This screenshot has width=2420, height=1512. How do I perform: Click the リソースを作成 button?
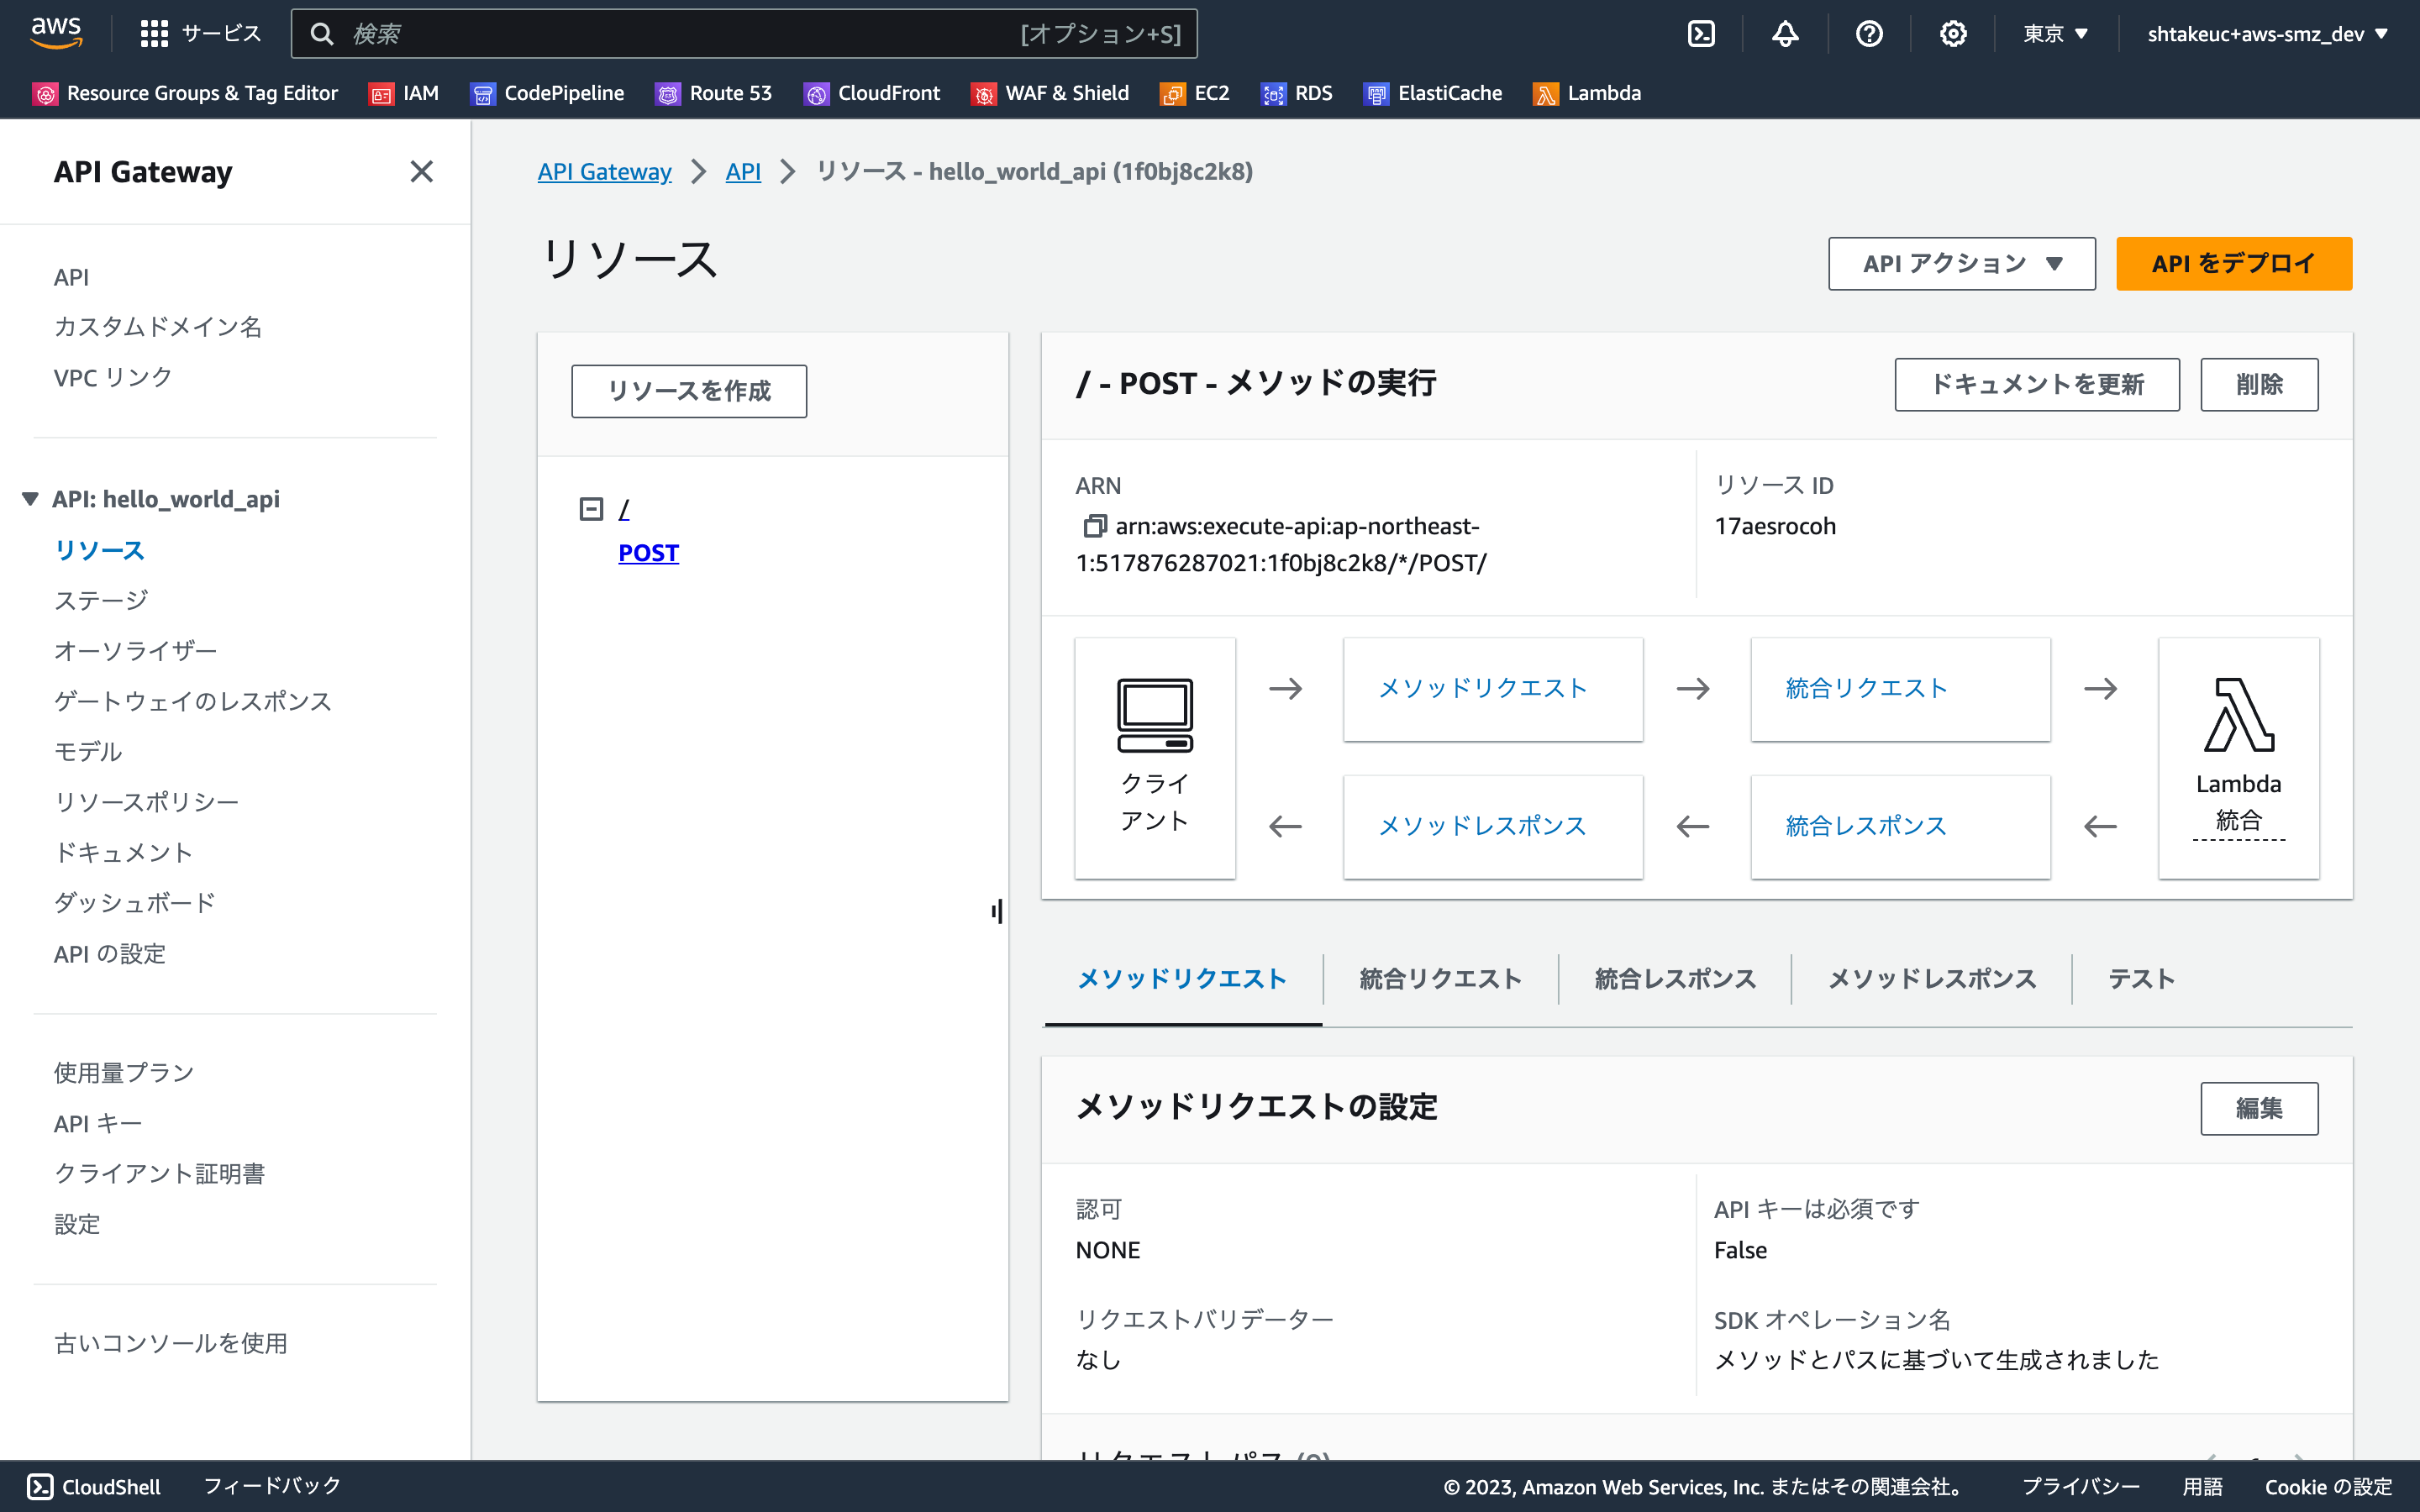point(689,391)
